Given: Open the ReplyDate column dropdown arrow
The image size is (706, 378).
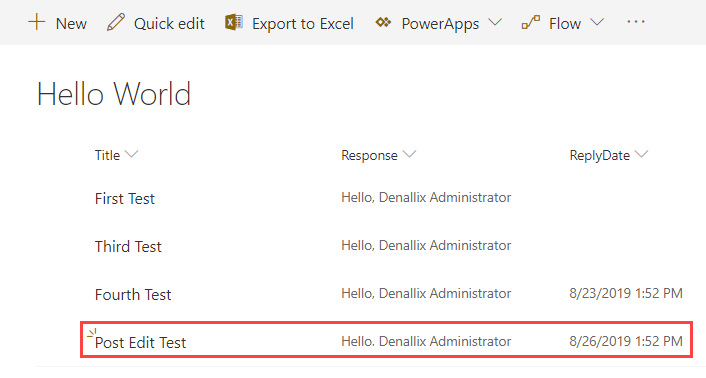Looking at the screenshot, I should (x=641, y=154).
